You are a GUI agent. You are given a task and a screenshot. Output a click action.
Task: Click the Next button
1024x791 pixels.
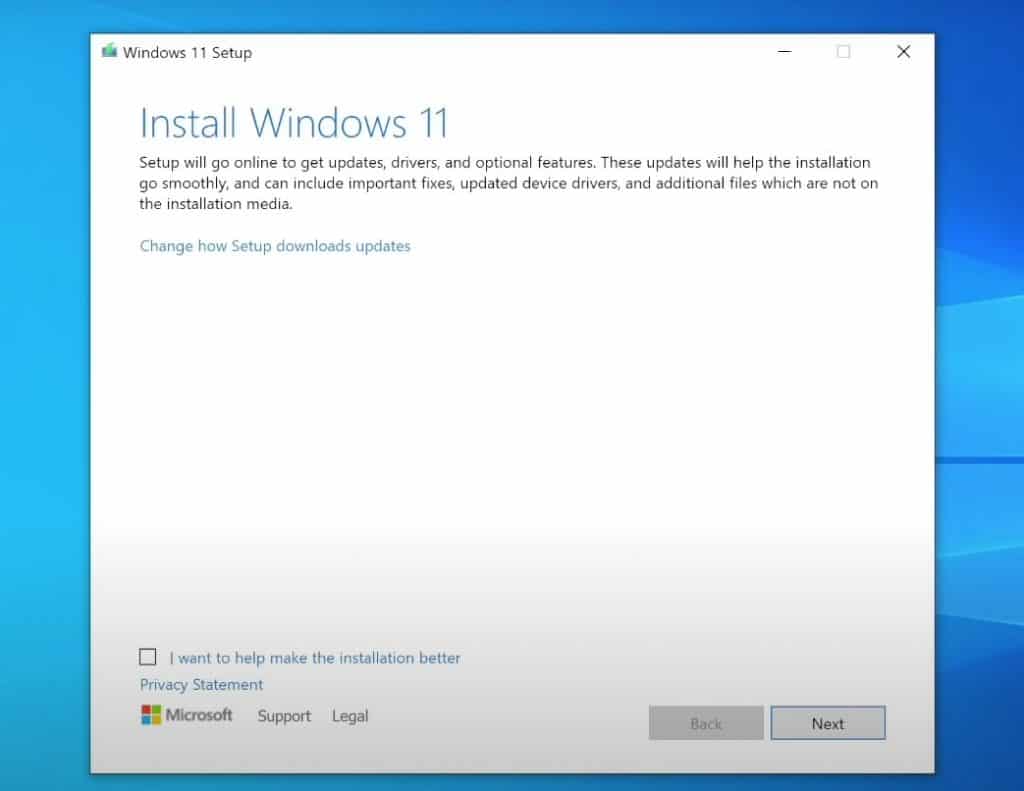(828, 722)
